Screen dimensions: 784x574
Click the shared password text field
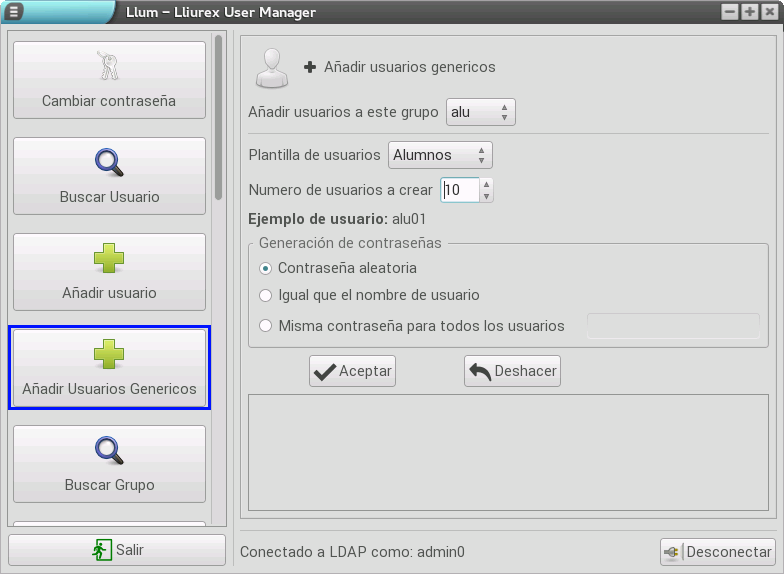672,326
